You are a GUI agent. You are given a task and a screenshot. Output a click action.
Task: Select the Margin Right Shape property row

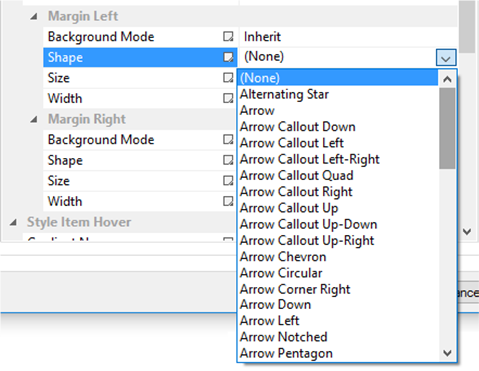140,160
